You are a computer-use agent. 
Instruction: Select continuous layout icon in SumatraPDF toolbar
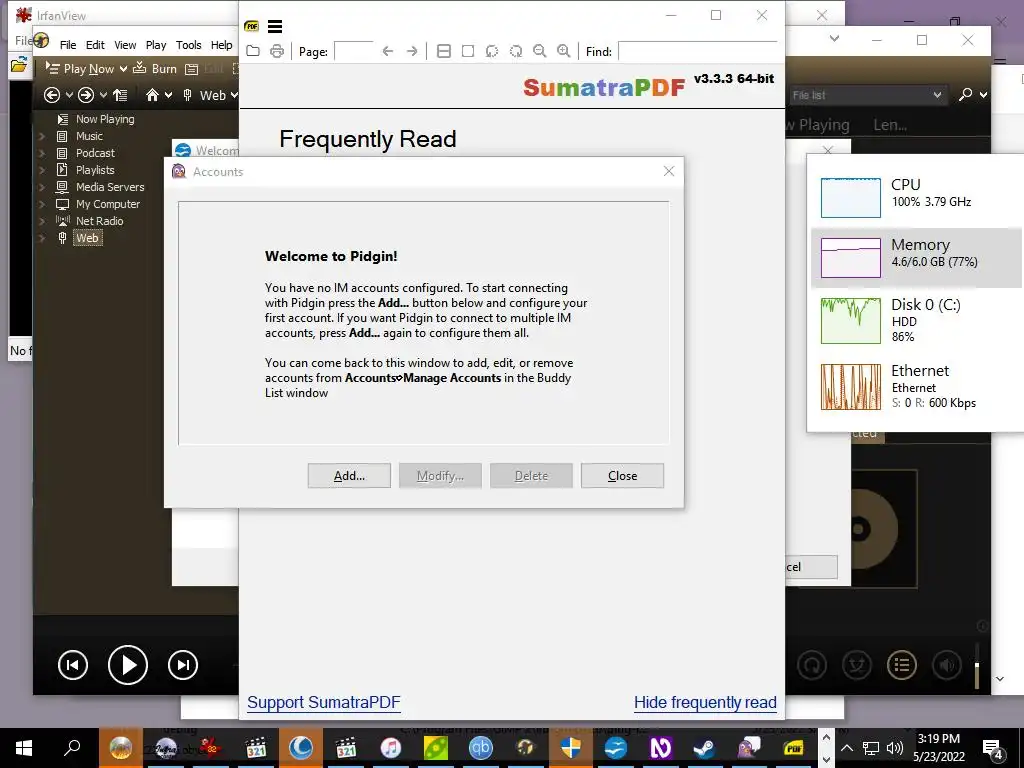point(444,51)
